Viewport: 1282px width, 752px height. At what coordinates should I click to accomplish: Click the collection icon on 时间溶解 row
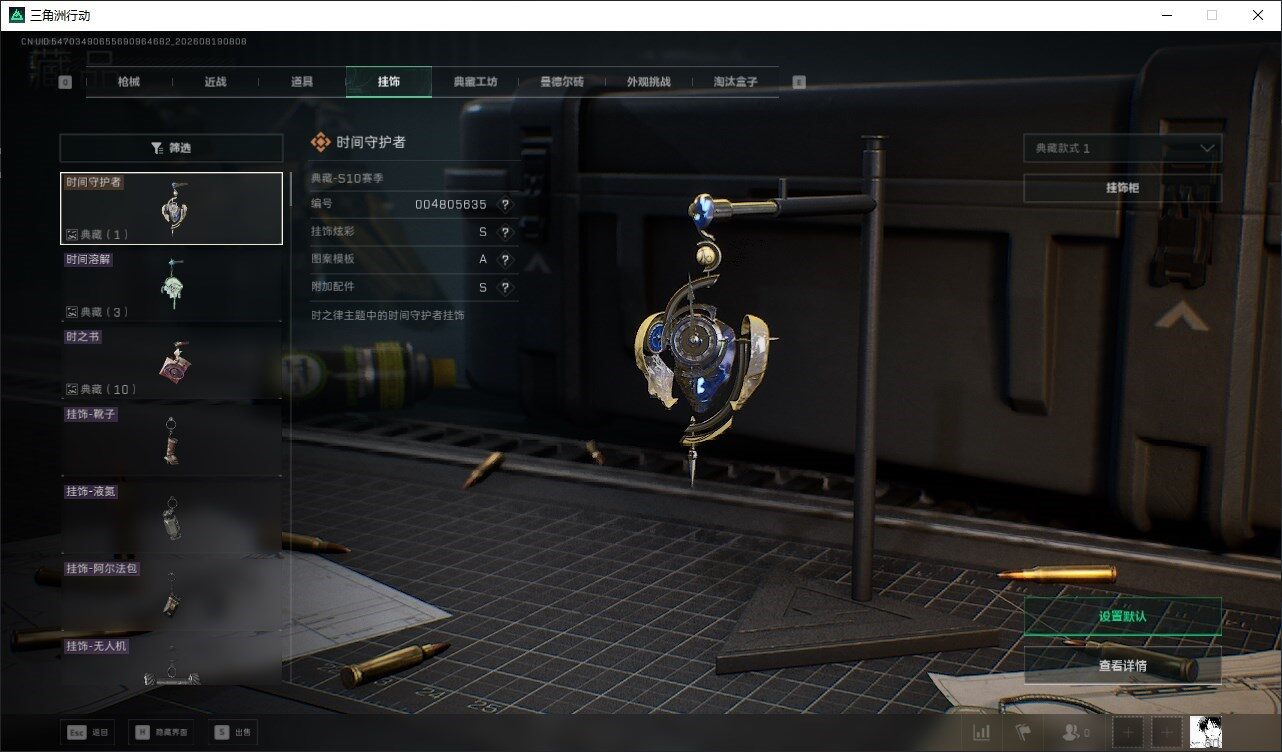tap(72, 312)
